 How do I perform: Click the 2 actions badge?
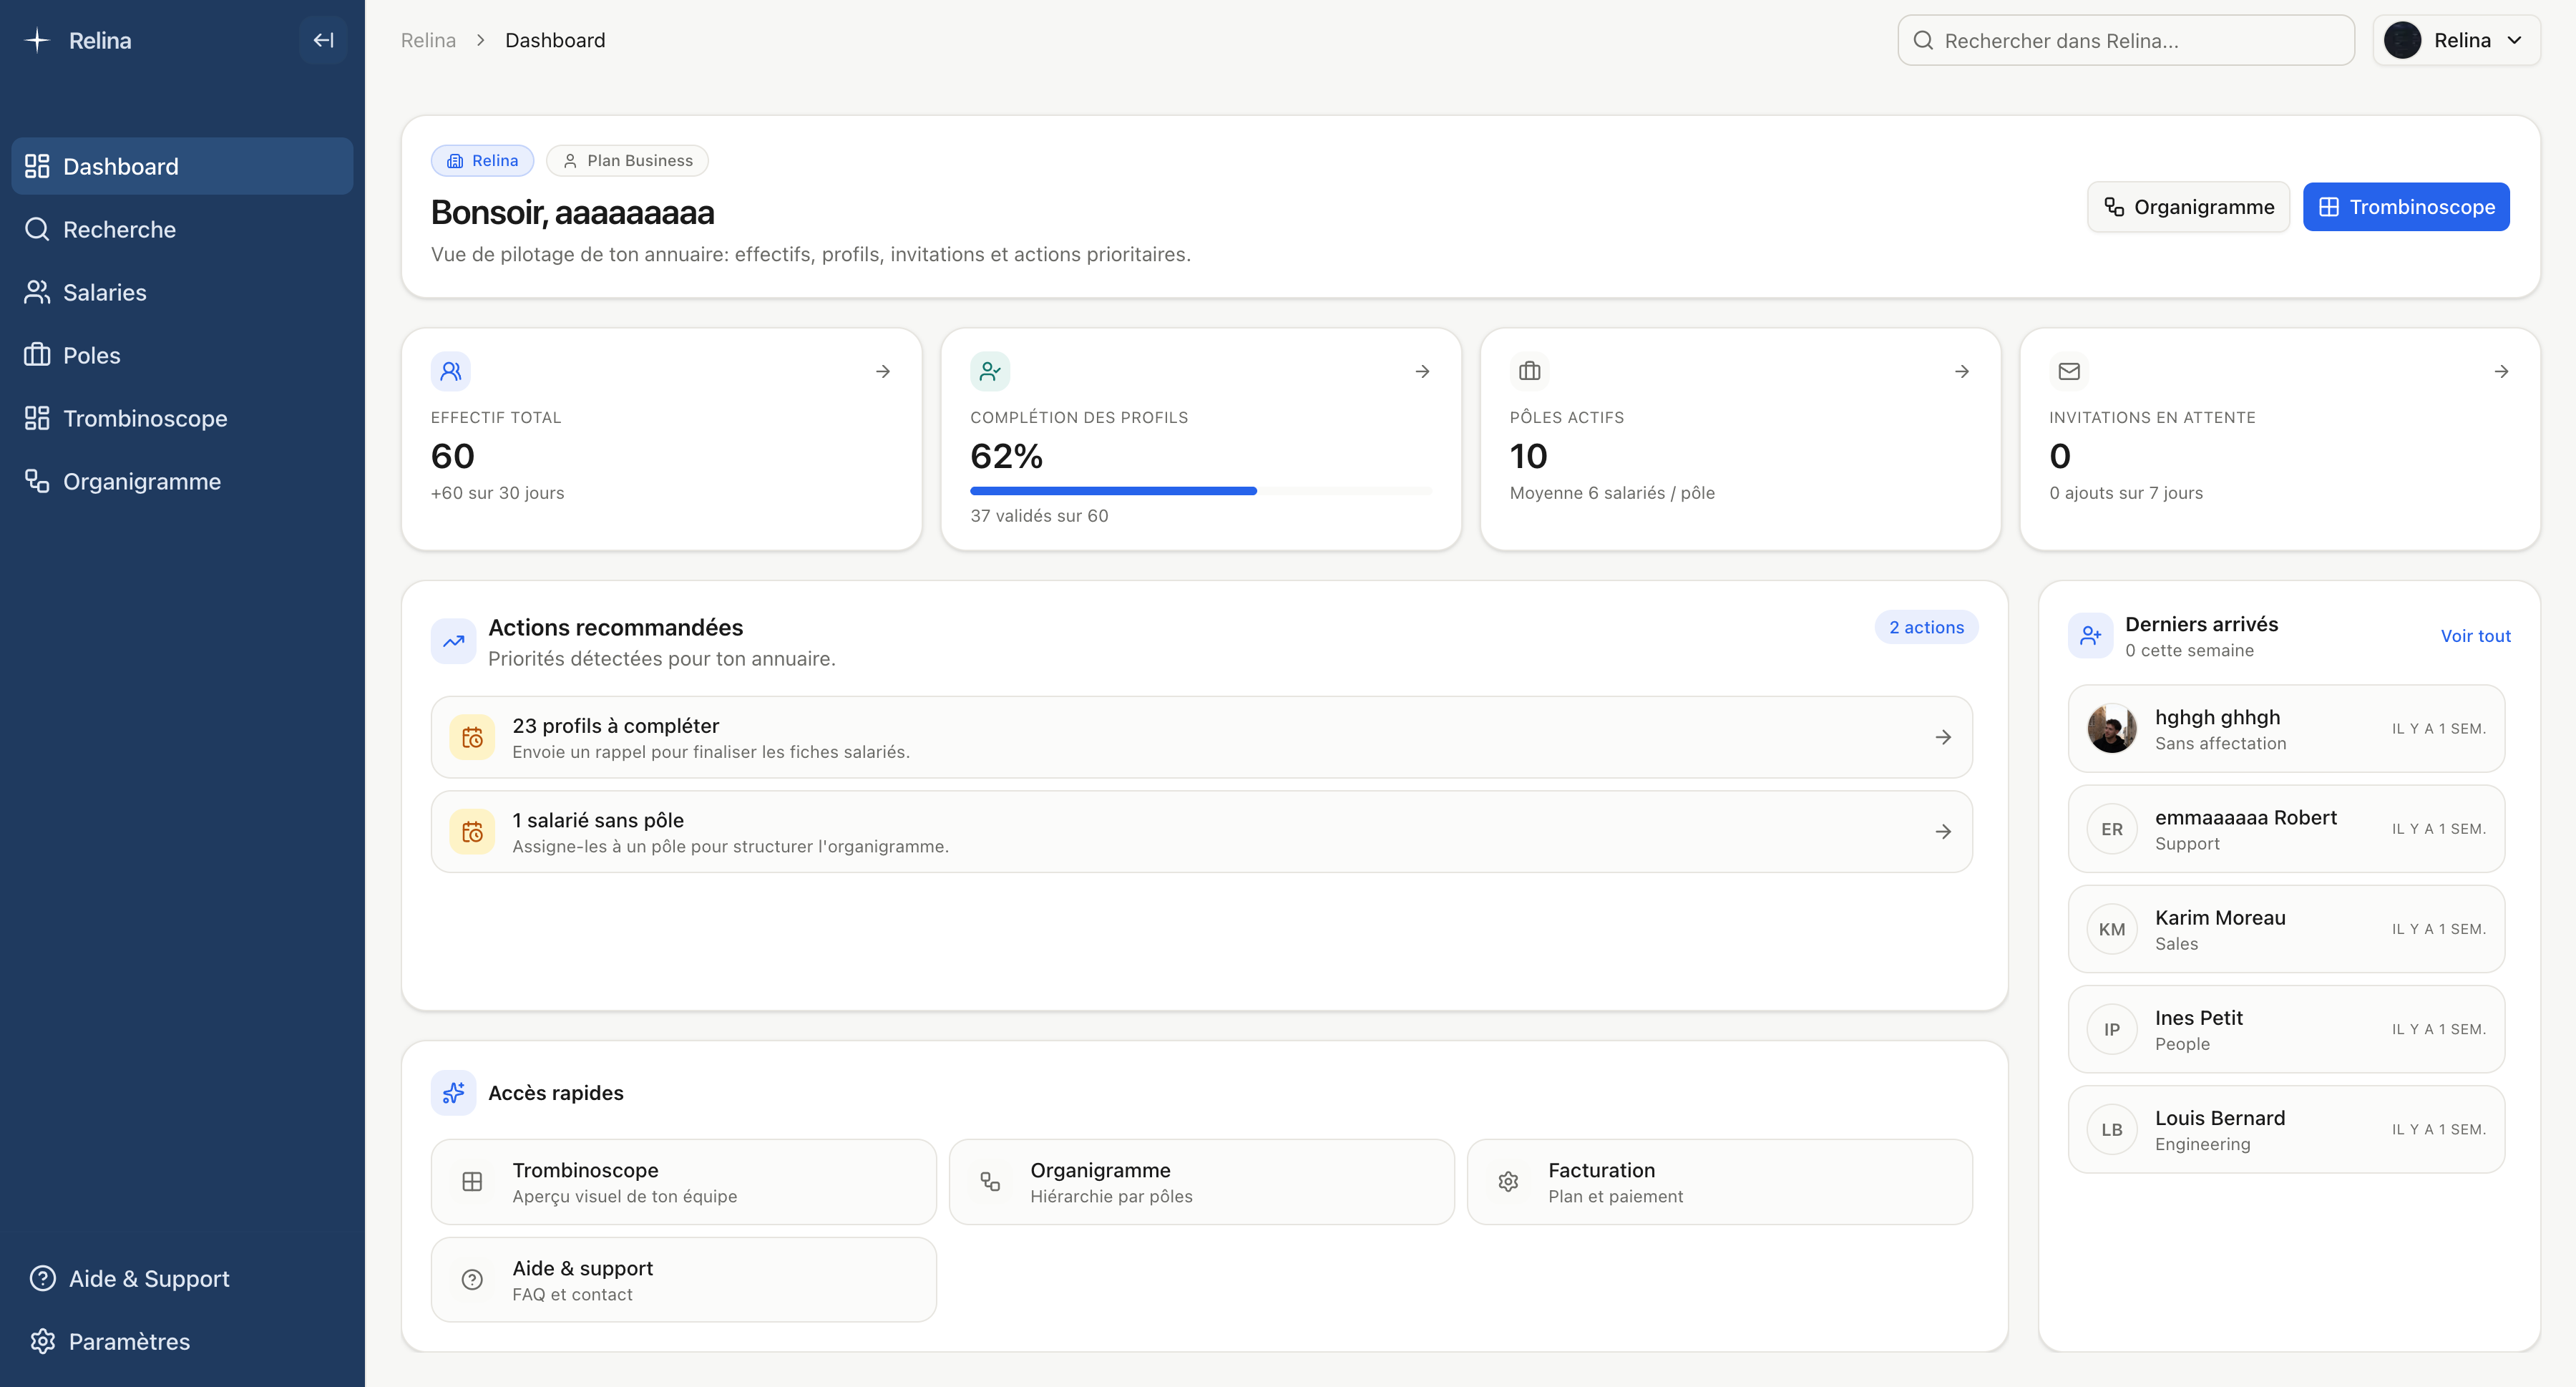click(x=1926, y=627)
